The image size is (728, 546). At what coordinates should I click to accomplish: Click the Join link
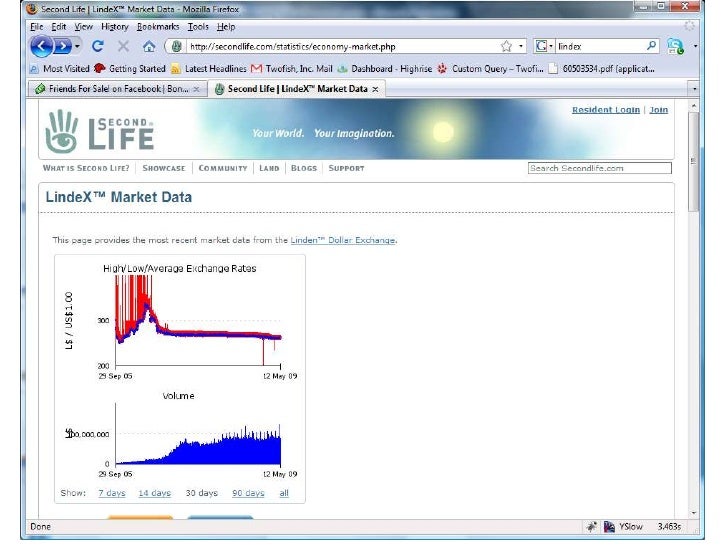coord(658,110)
